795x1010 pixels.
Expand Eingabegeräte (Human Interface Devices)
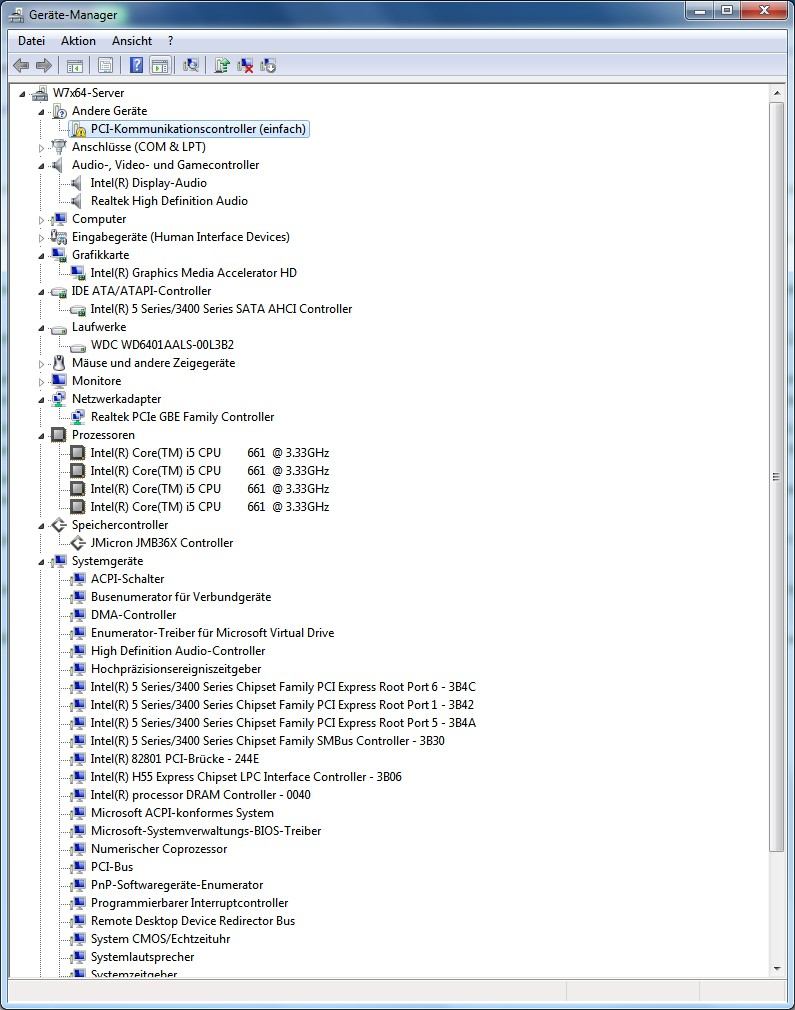click(42, 238)
